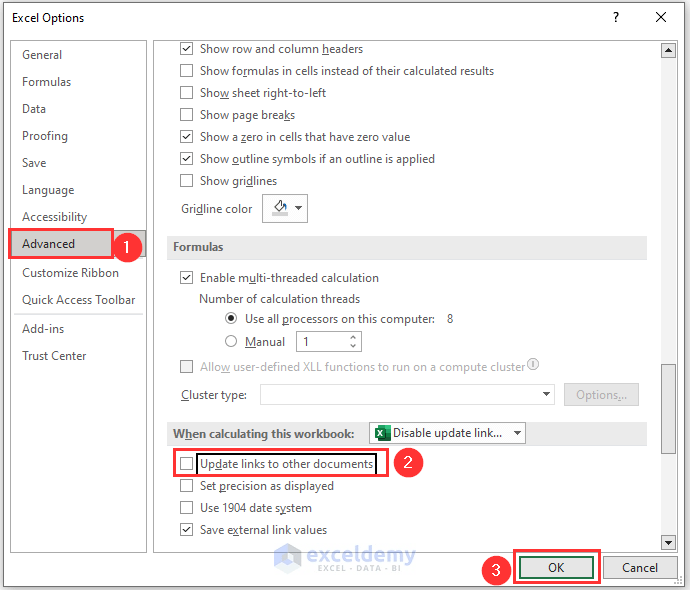Toggle Show outline symbols checkbox
The height and width of the screenshot is (590, 690).
[x=187, y=158]
